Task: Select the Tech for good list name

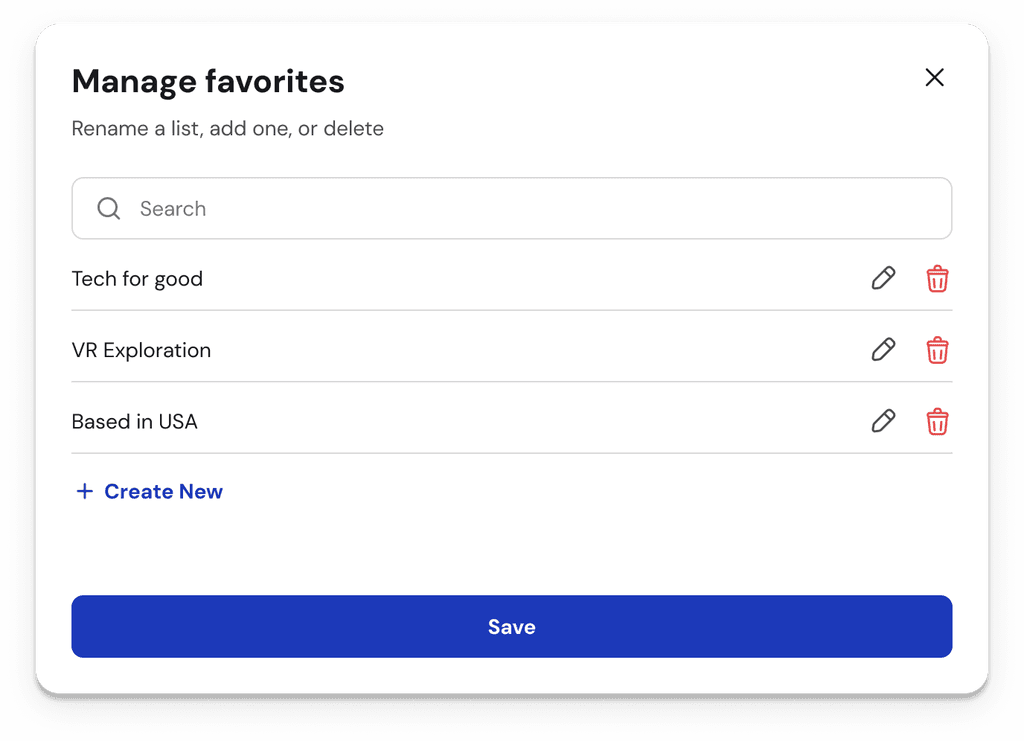Action: pyautogui.click(x=137, y=279)
